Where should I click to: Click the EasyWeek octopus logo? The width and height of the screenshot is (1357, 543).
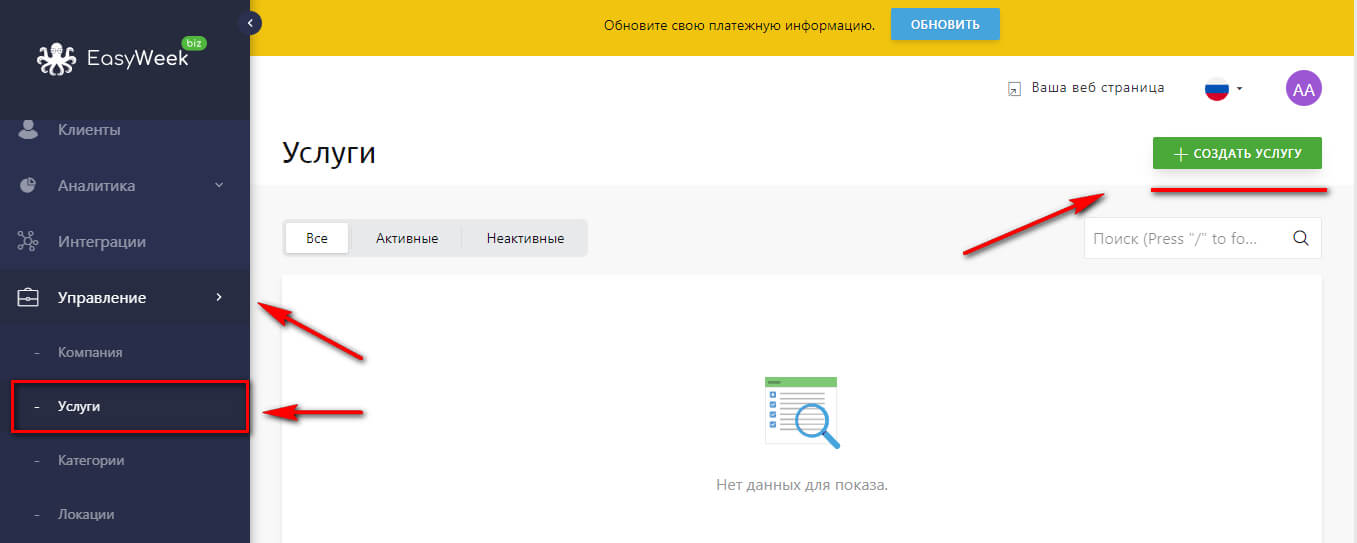[57, 59]
